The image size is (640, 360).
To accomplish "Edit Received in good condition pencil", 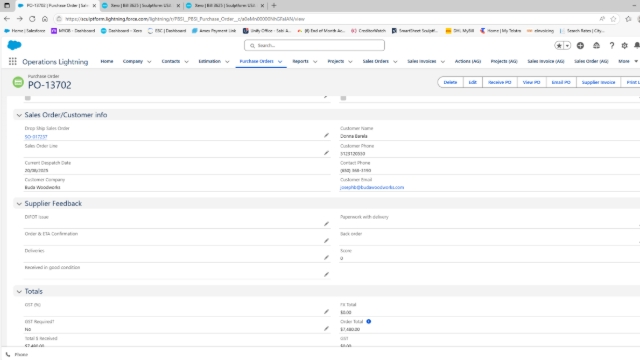I will point(326,274).
